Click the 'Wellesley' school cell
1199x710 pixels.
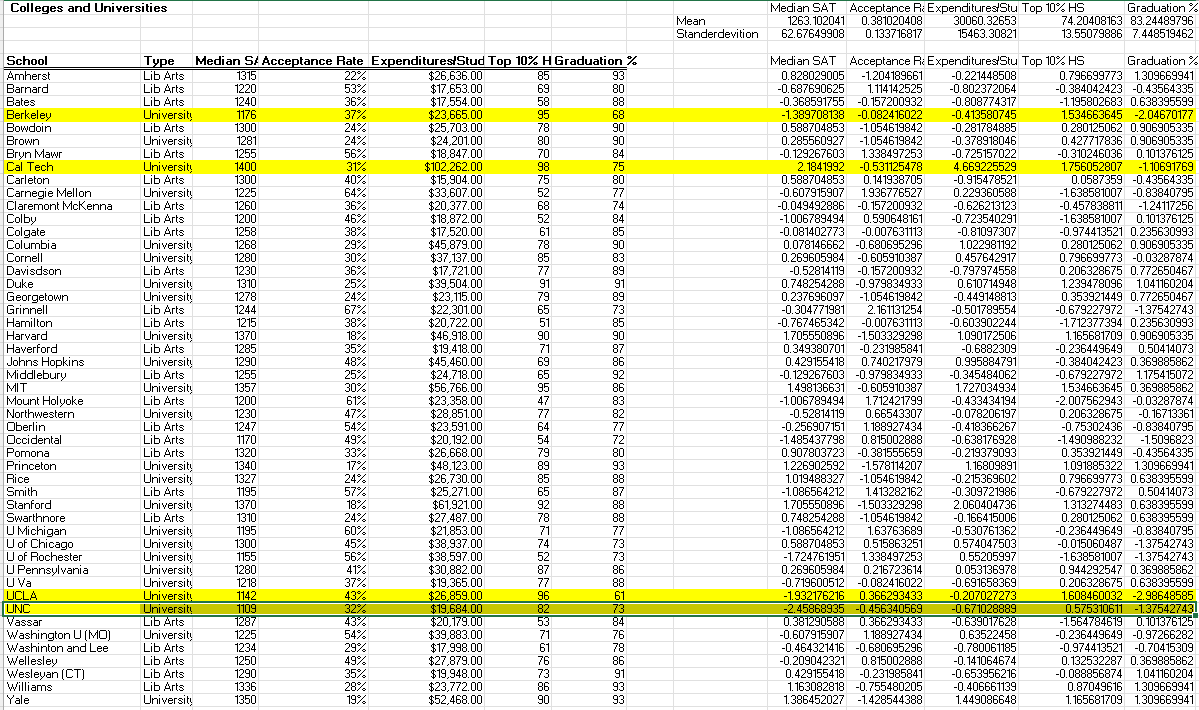tap(32, 660)
